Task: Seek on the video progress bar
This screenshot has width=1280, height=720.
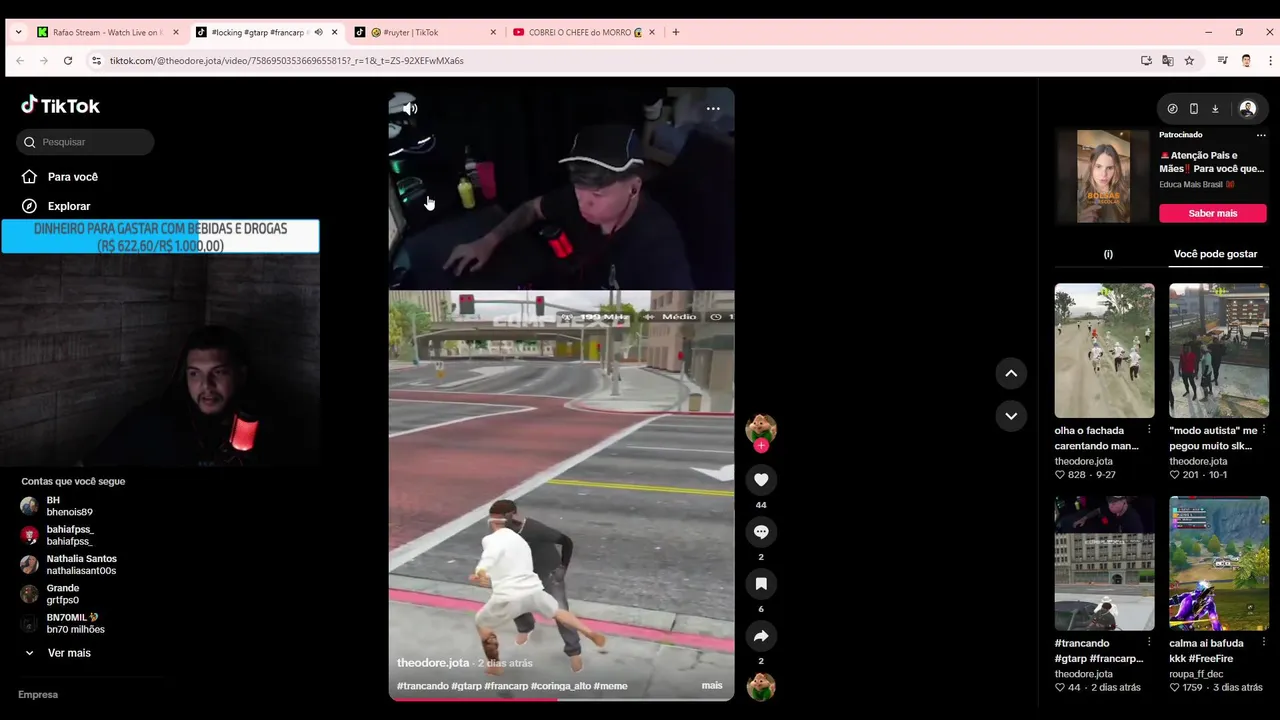Action: click(x=561, y=699)
